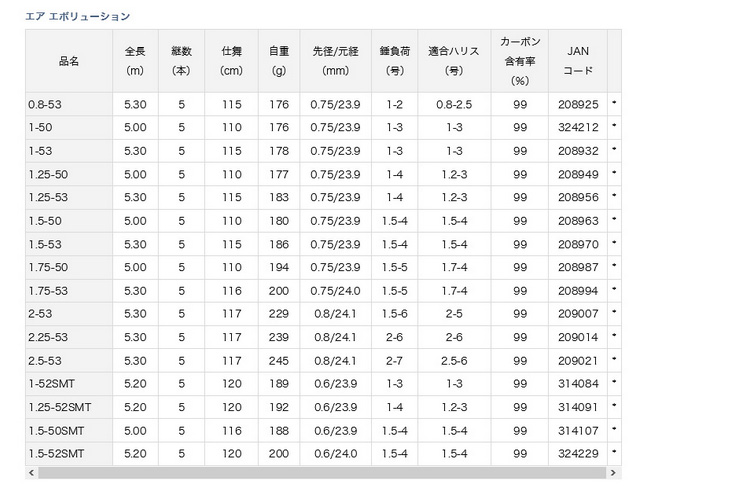730x502 pixels.
Task: Click the 品名 column header
Action: 69,61
